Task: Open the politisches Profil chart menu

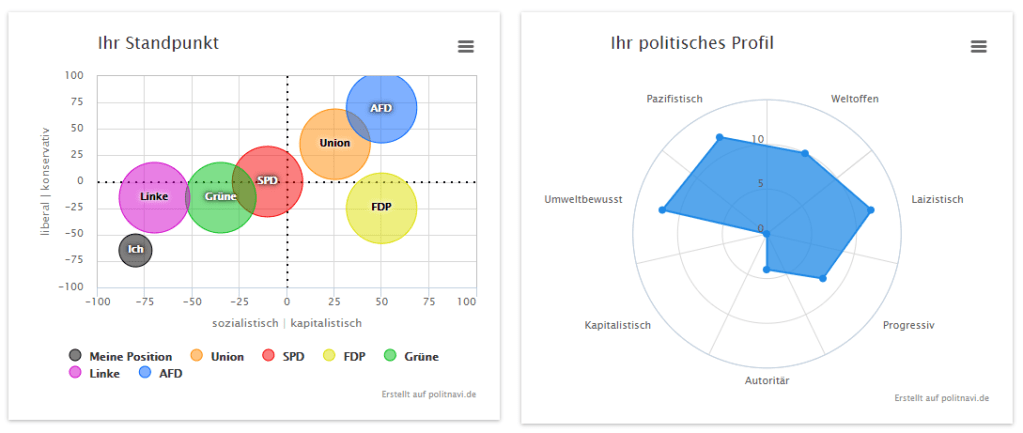Action: tap(978, 46)
